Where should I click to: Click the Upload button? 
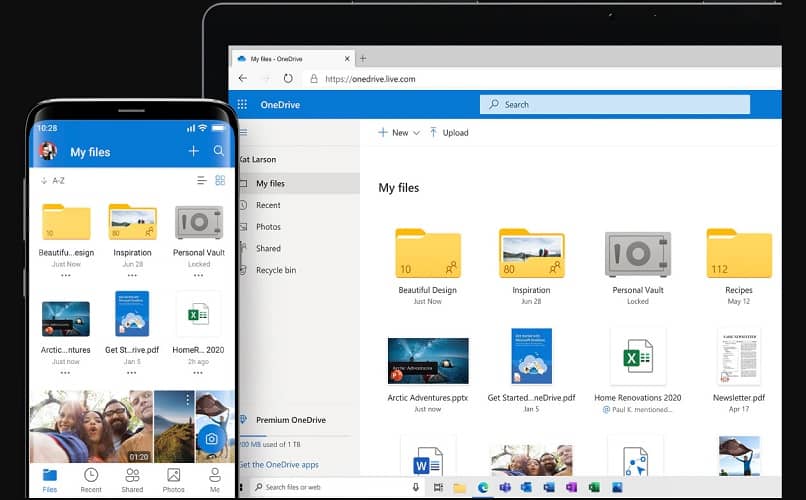(x=449, y=133)
